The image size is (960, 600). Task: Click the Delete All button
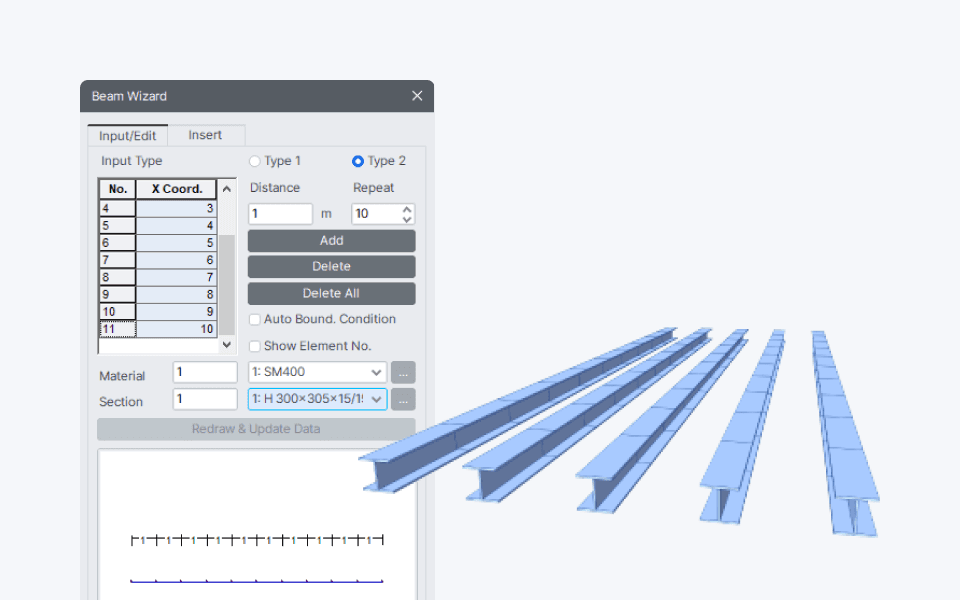pyautogui.click(x=331, y=293)
